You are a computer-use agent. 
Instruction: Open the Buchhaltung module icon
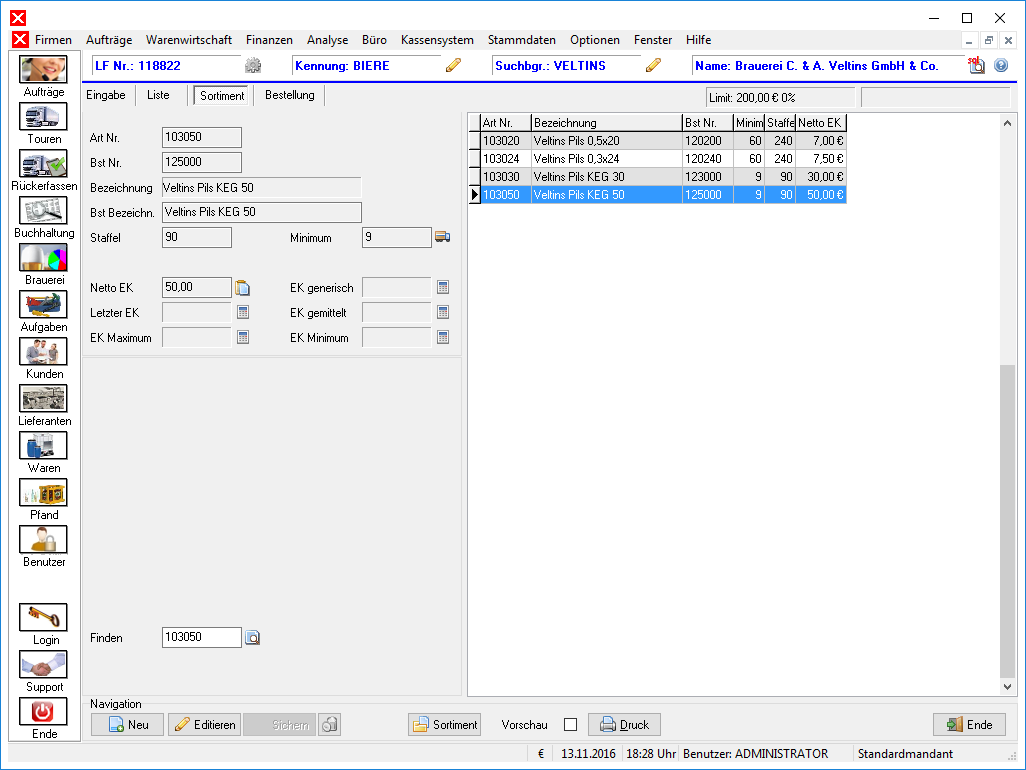click(x=43, y=211)
